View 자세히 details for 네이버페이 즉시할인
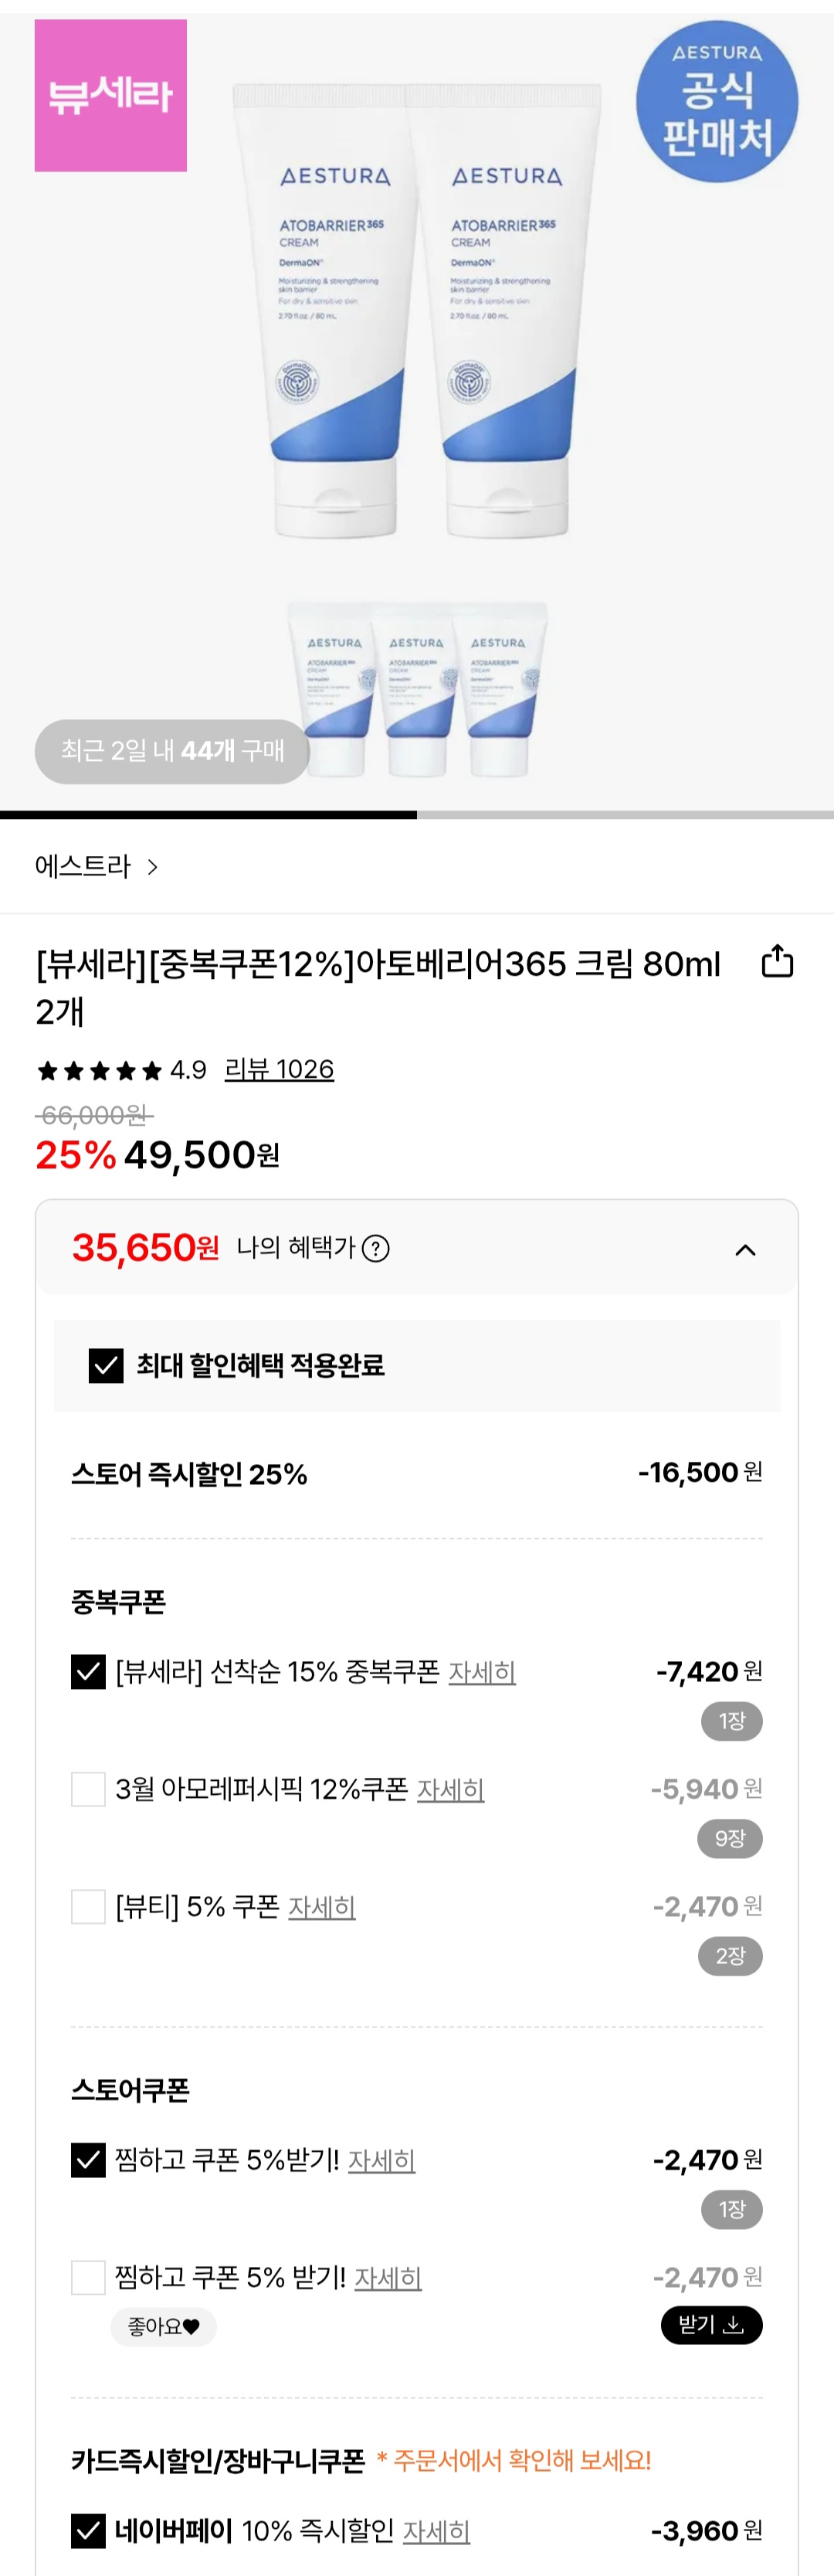The width and height of the screenshot is (834, 2576). 436,2532
